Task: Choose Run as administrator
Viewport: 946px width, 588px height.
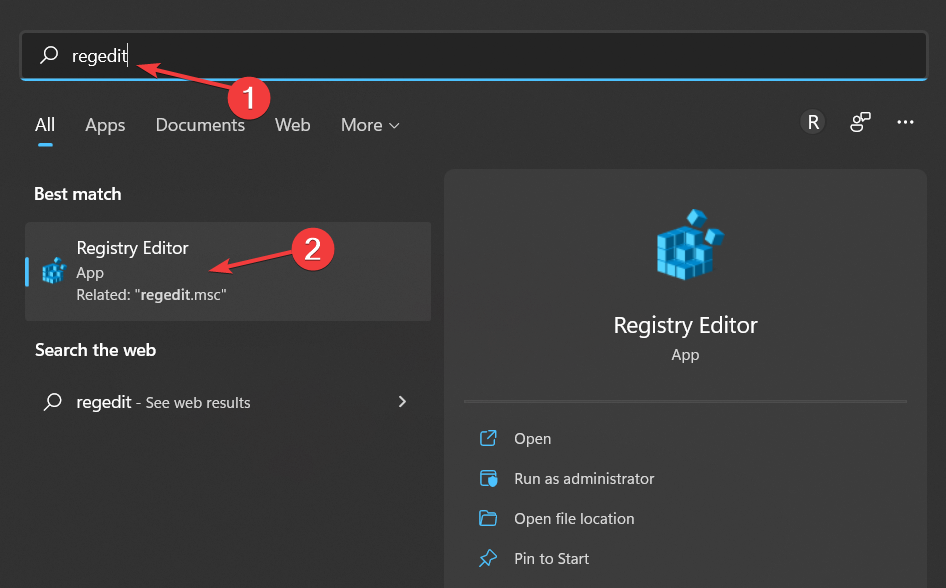Action: click(x=584, y=479)
